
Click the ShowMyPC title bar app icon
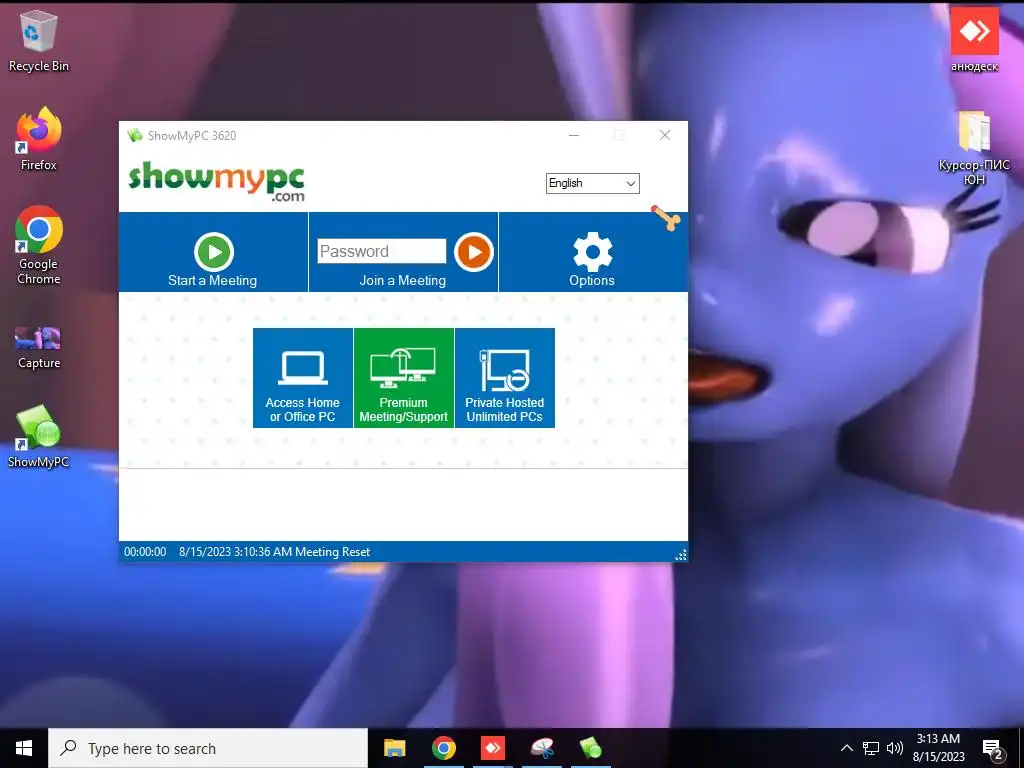[x=135, y=135]
